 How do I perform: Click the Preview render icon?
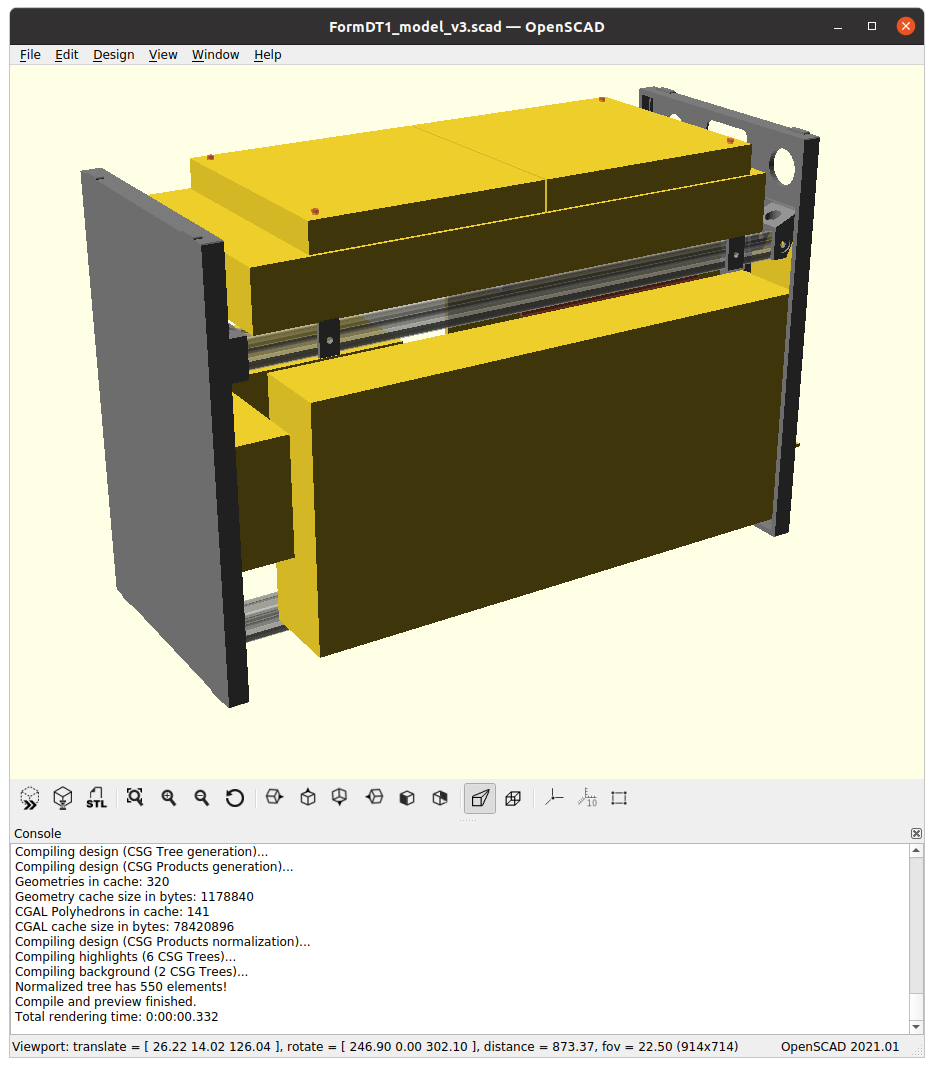pos(29,798)
